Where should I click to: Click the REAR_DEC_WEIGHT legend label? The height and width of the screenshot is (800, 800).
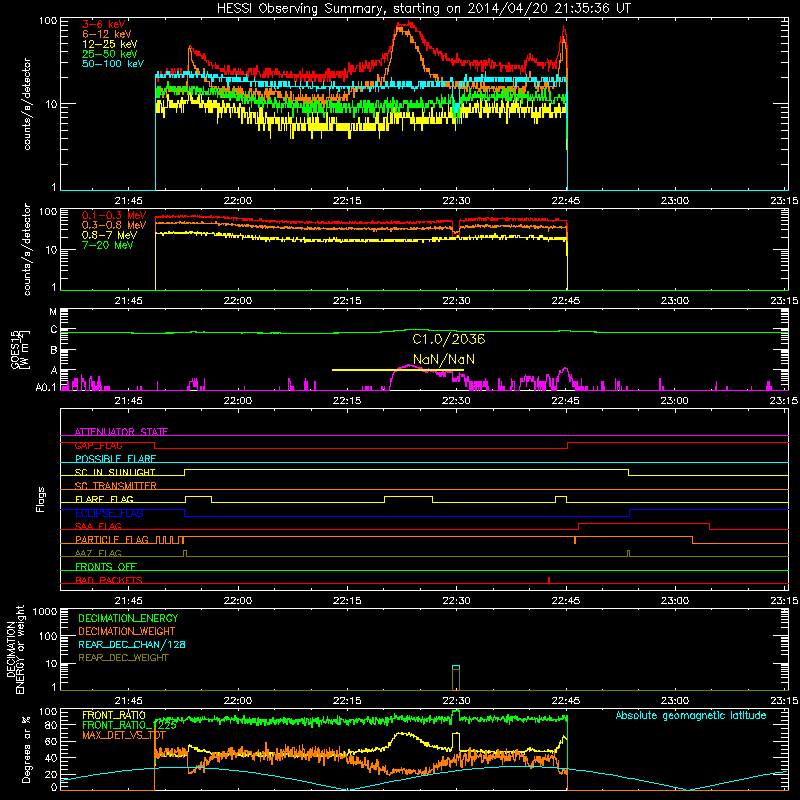coord(123,658)
